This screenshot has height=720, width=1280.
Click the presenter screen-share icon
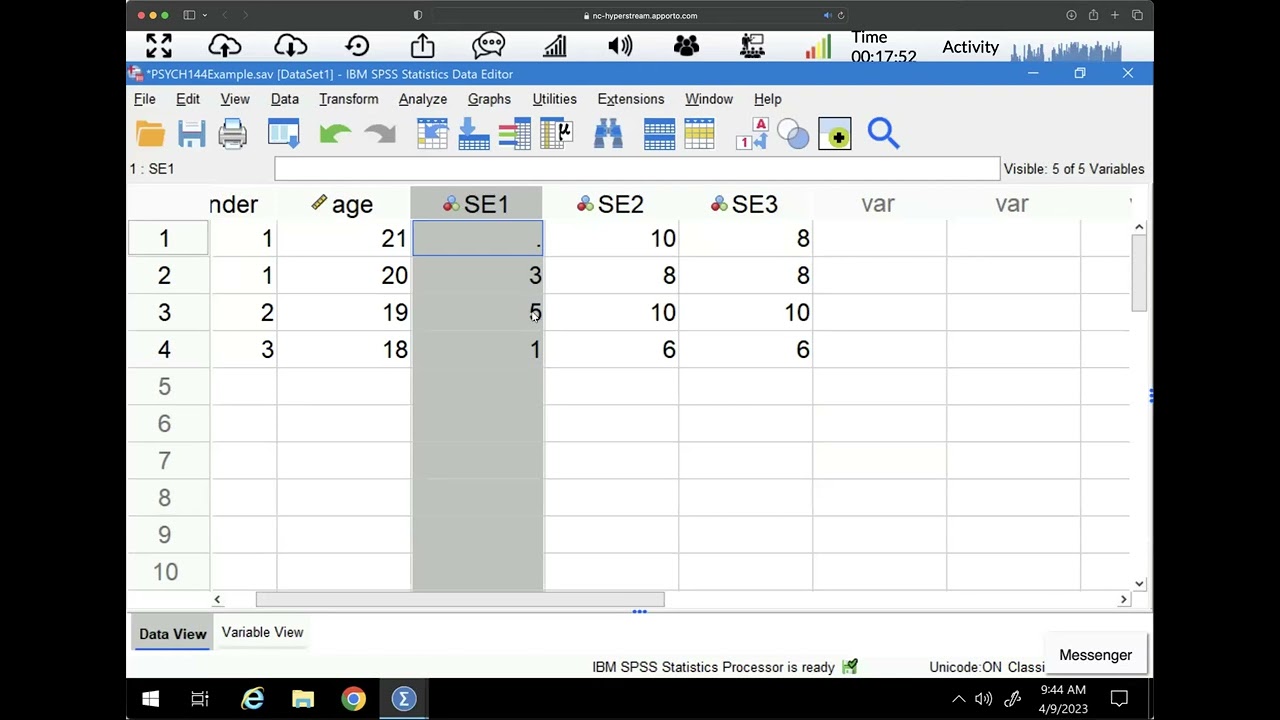[x=752, y=46]
